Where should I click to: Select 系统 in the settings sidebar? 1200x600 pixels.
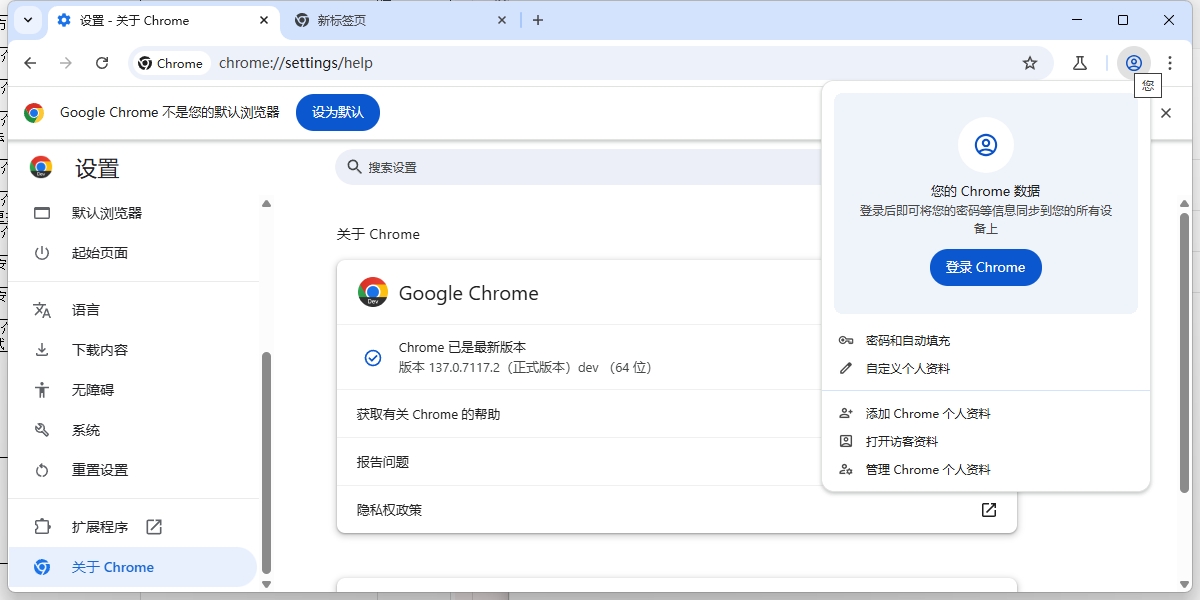(85, 429)
